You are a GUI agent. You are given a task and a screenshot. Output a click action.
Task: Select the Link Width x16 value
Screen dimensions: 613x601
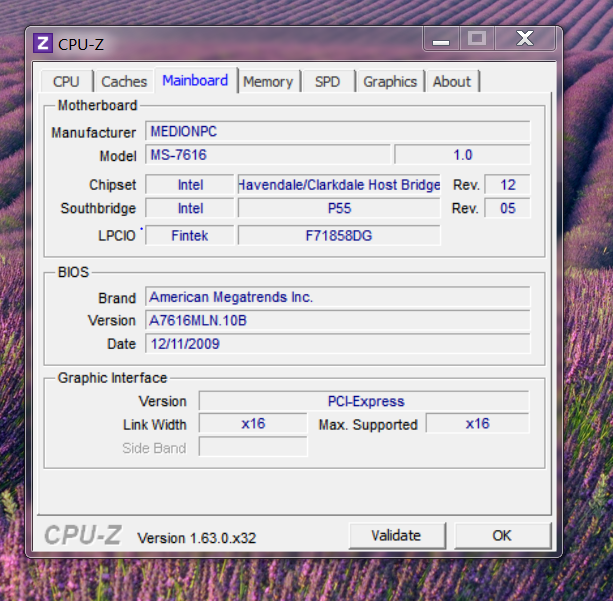(253, 423)
